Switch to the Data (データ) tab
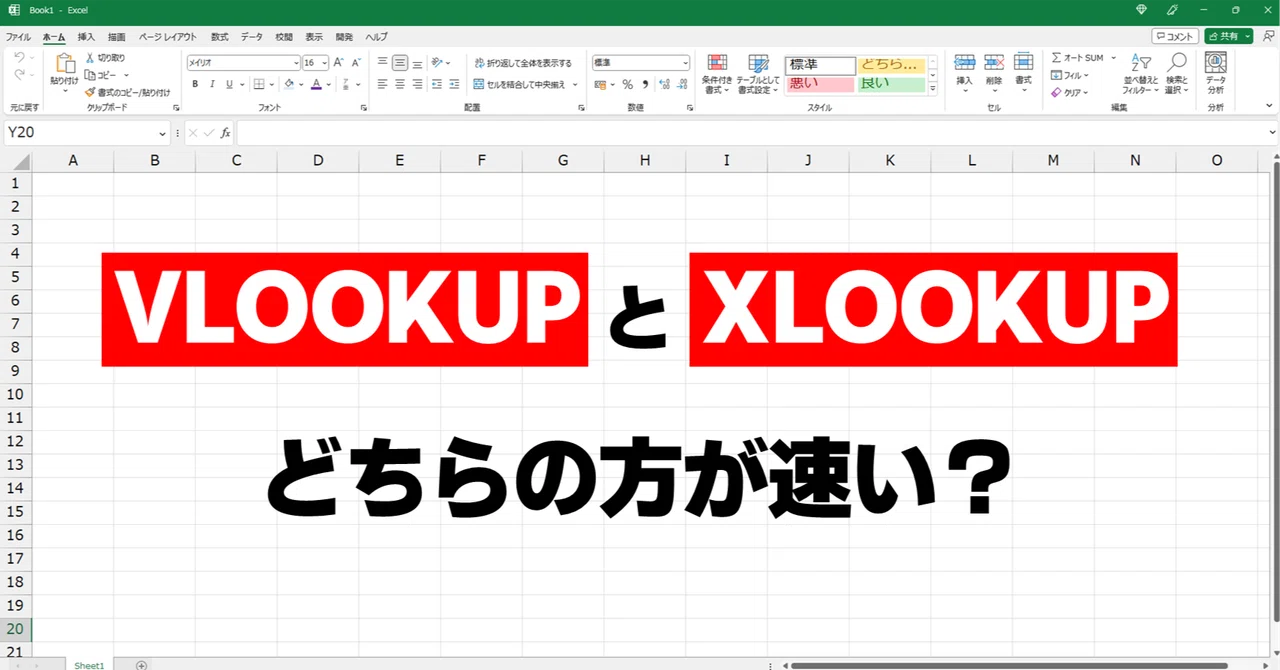Screen dimensions: 1280x670 [251, 37]
